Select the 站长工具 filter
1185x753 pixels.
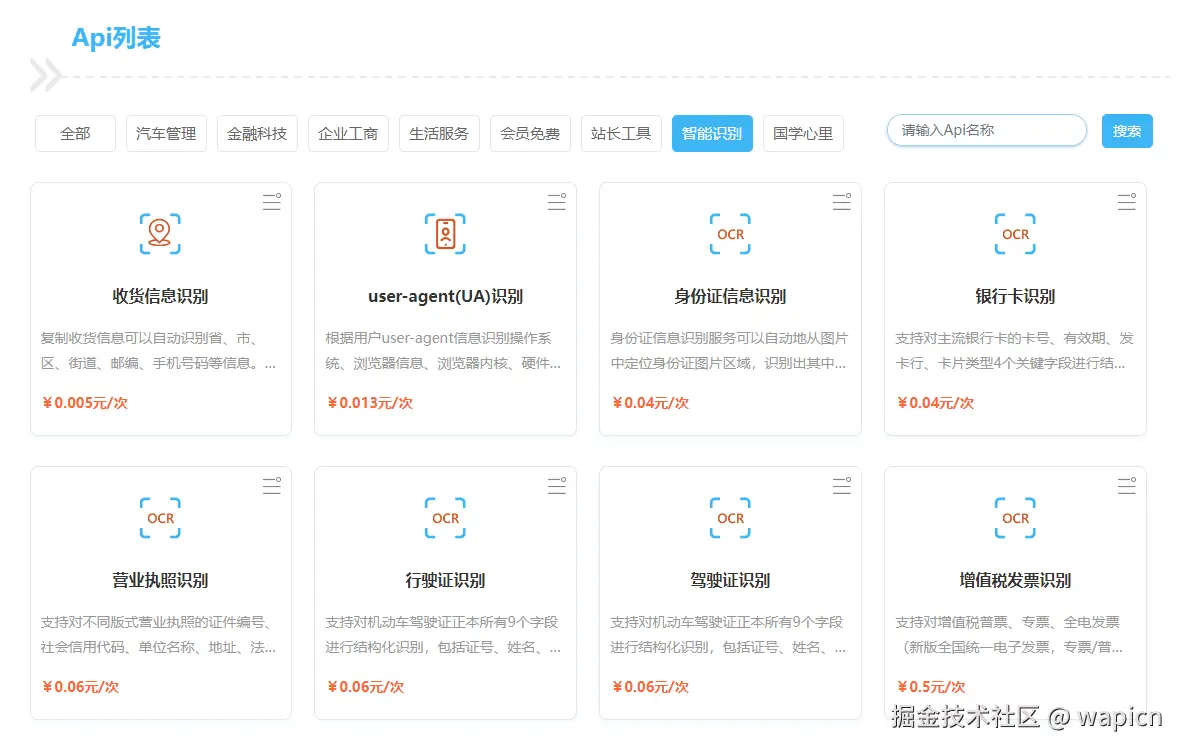click(621, 133)
